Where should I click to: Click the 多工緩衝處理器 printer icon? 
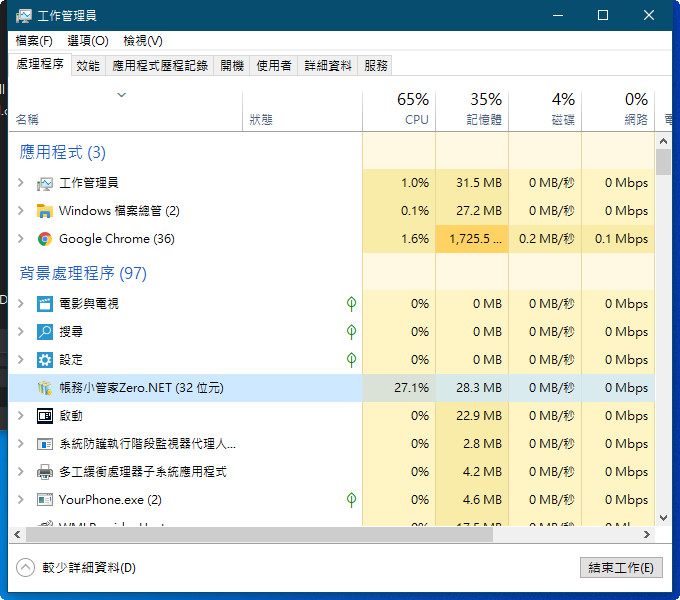click(45, 472)
